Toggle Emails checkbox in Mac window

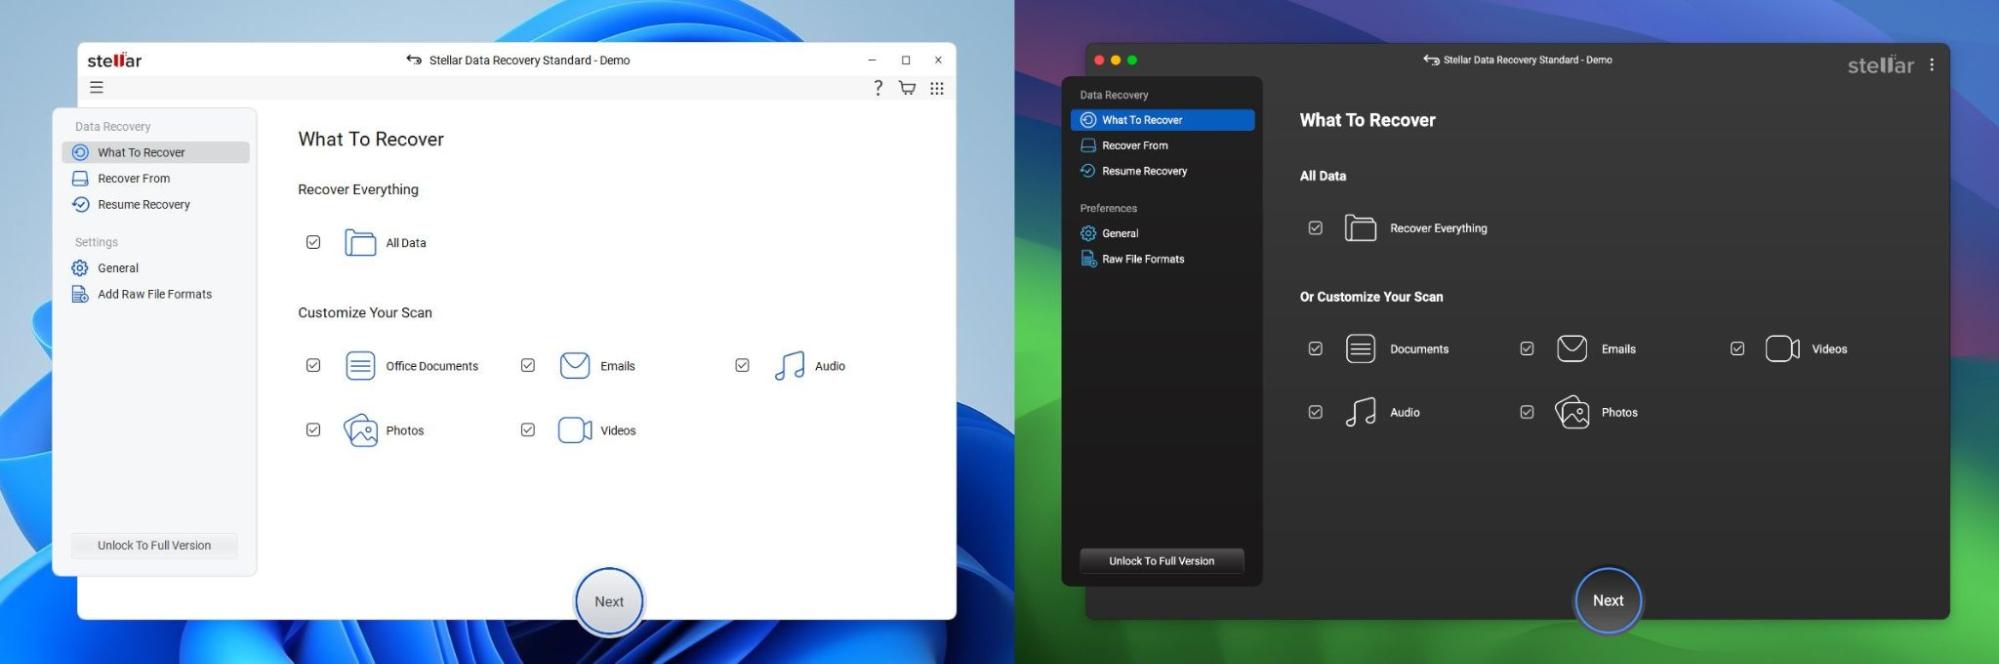pos(1527,349)
